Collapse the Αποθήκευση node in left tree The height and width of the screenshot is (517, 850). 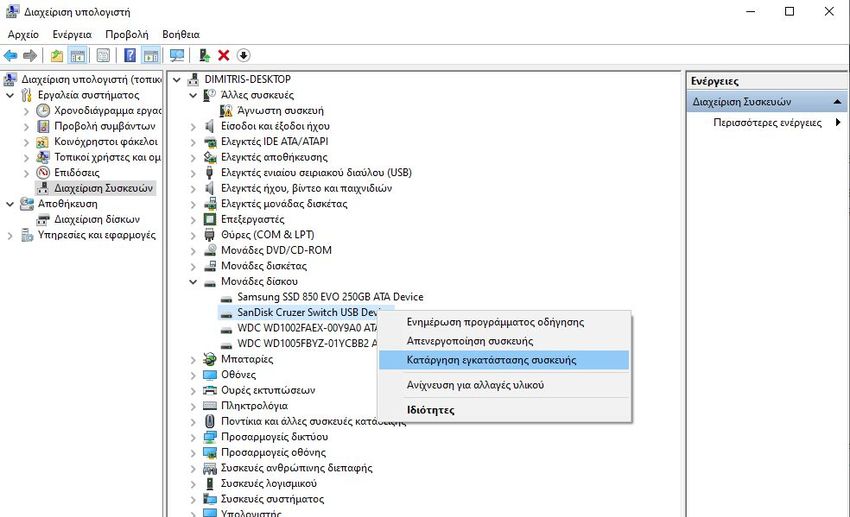click(10, 204)
